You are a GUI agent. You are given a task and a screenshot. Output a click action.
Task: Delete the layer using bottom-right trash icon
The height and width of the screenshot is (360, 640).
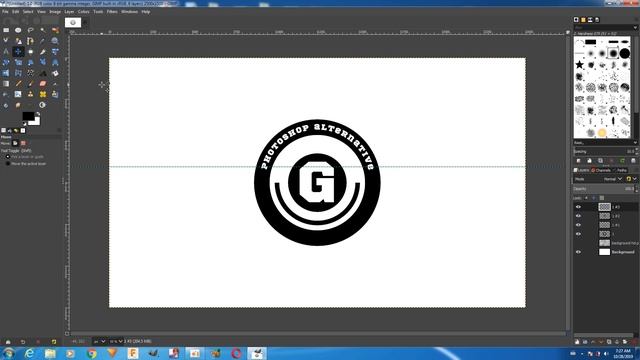634,342
